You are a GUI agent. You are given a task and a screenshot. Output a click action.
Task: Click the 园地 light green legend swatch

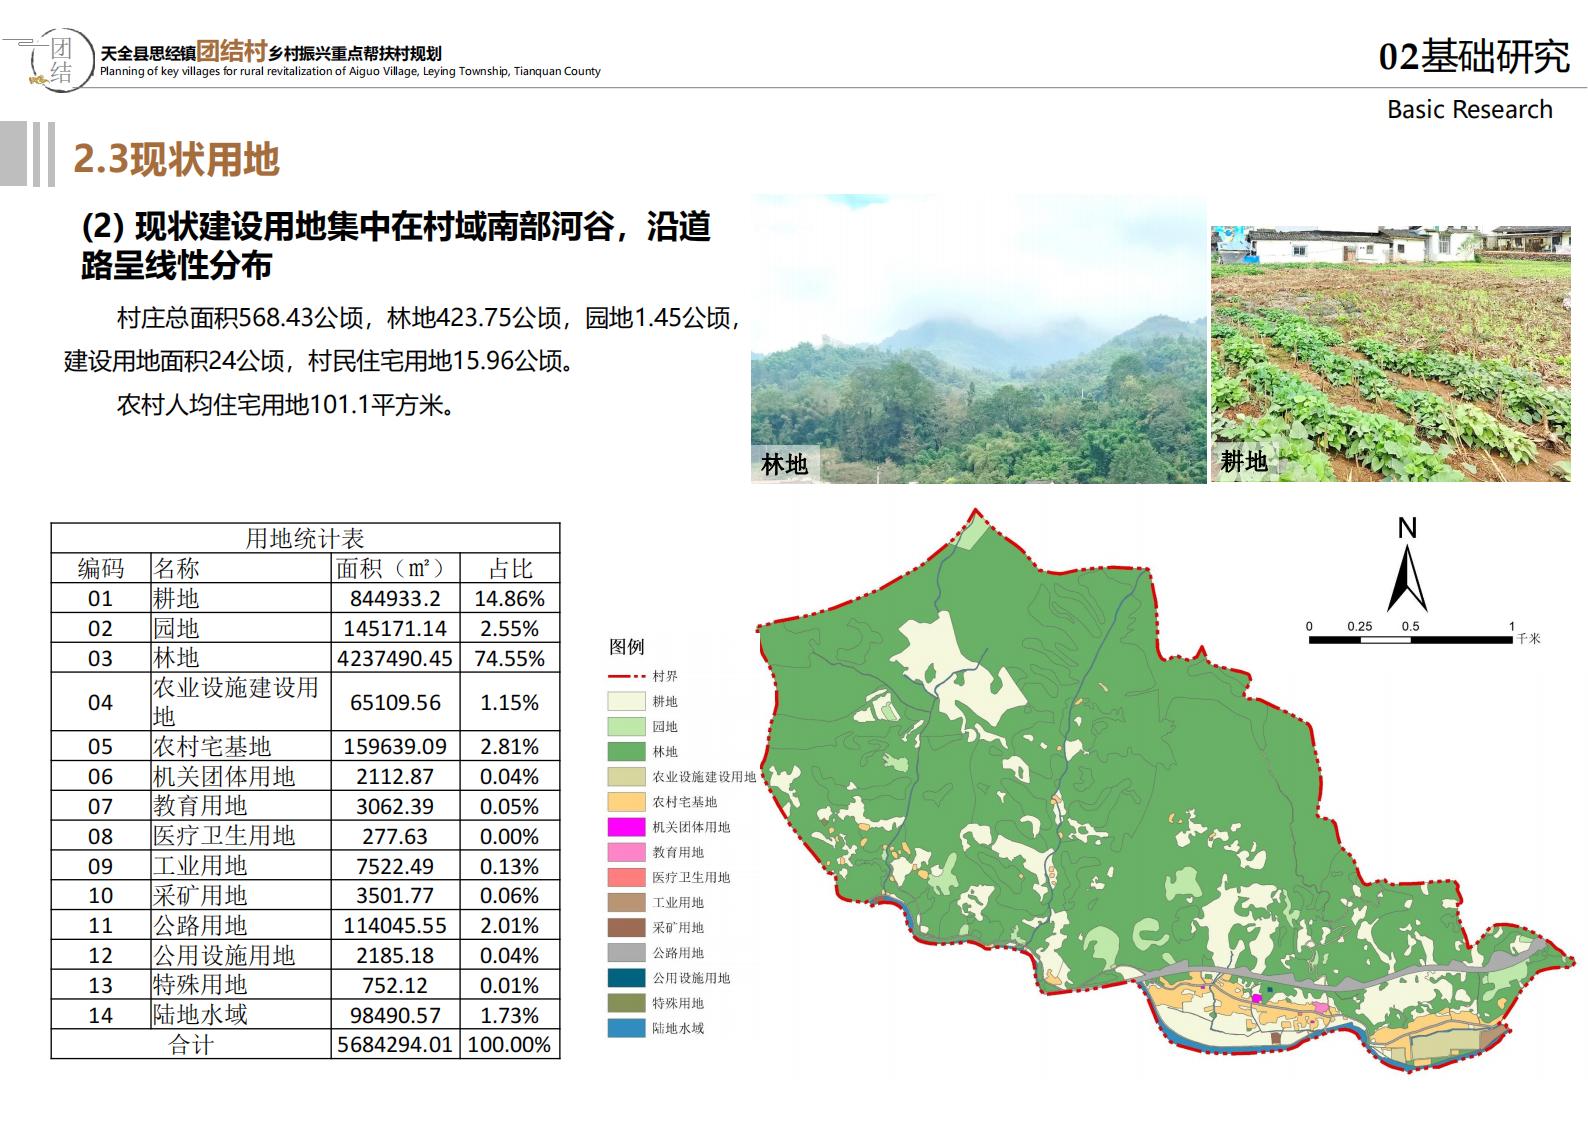click(x=626, y=727)
